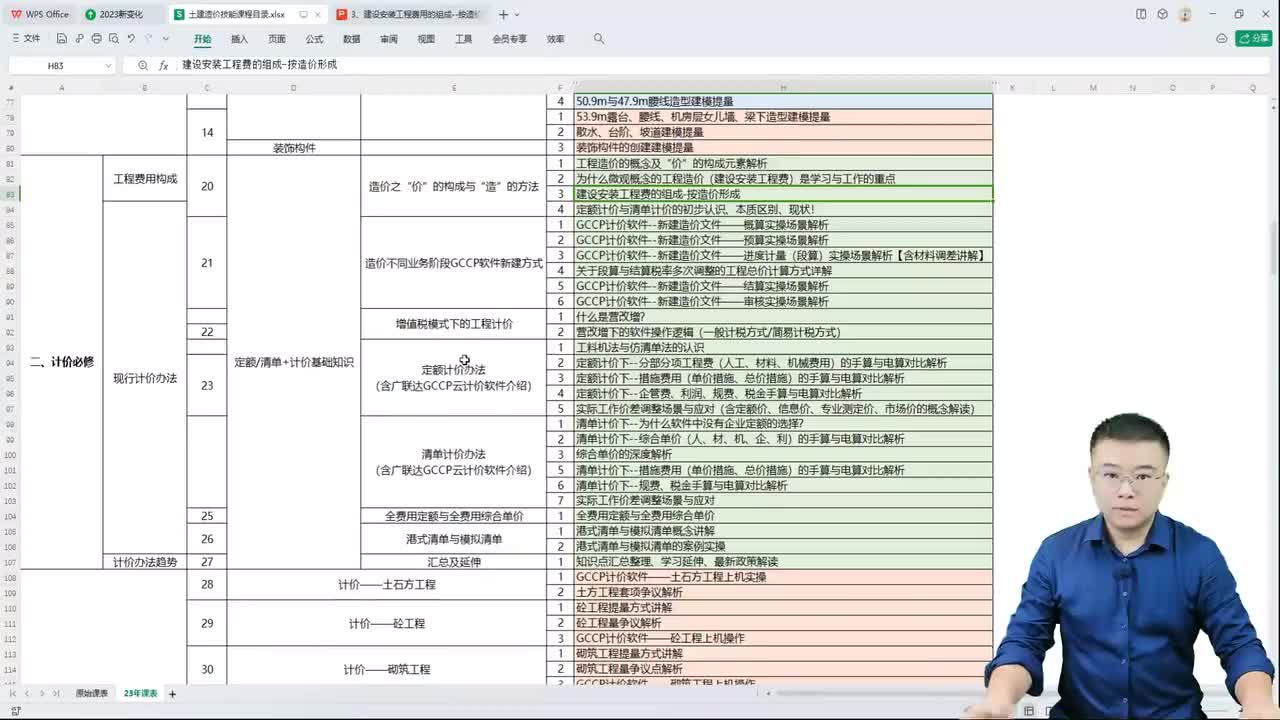
Task: Switch to the 公式 ribbon tab
Action: pos(314,39)
